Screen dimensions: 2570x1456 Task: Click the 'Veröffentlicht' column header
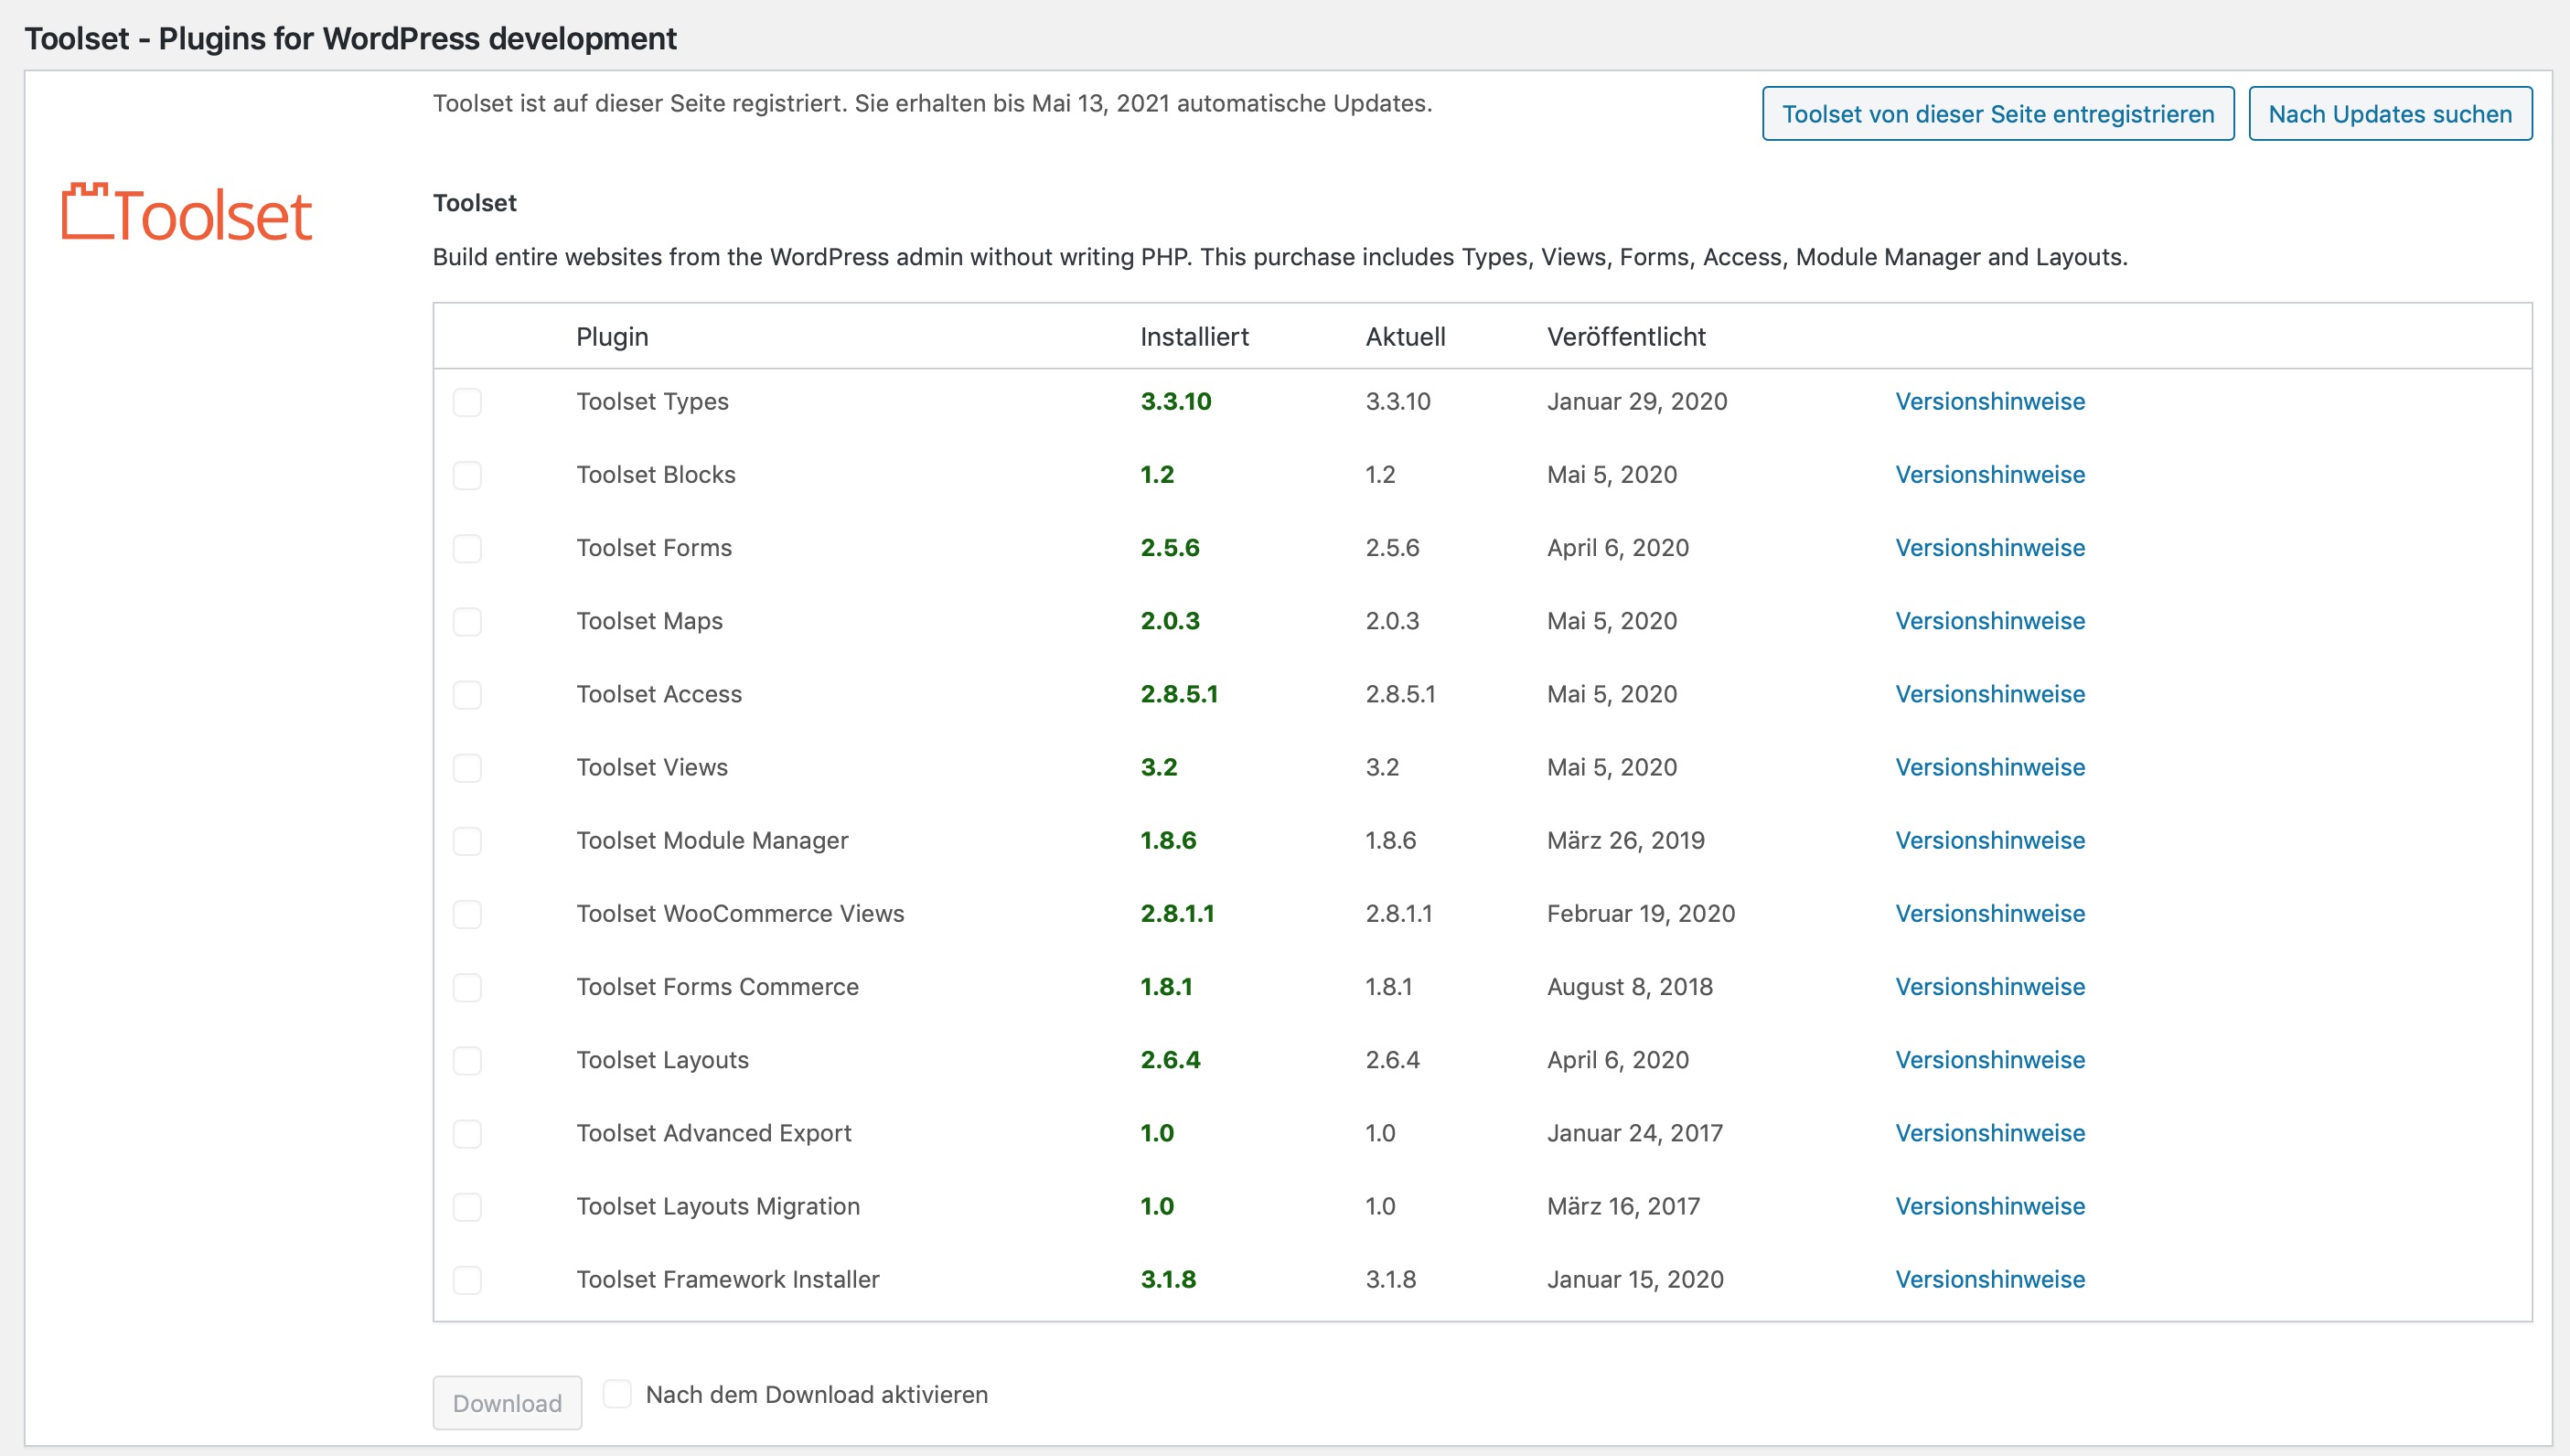pyautogui.click(x=1626, y=337)
